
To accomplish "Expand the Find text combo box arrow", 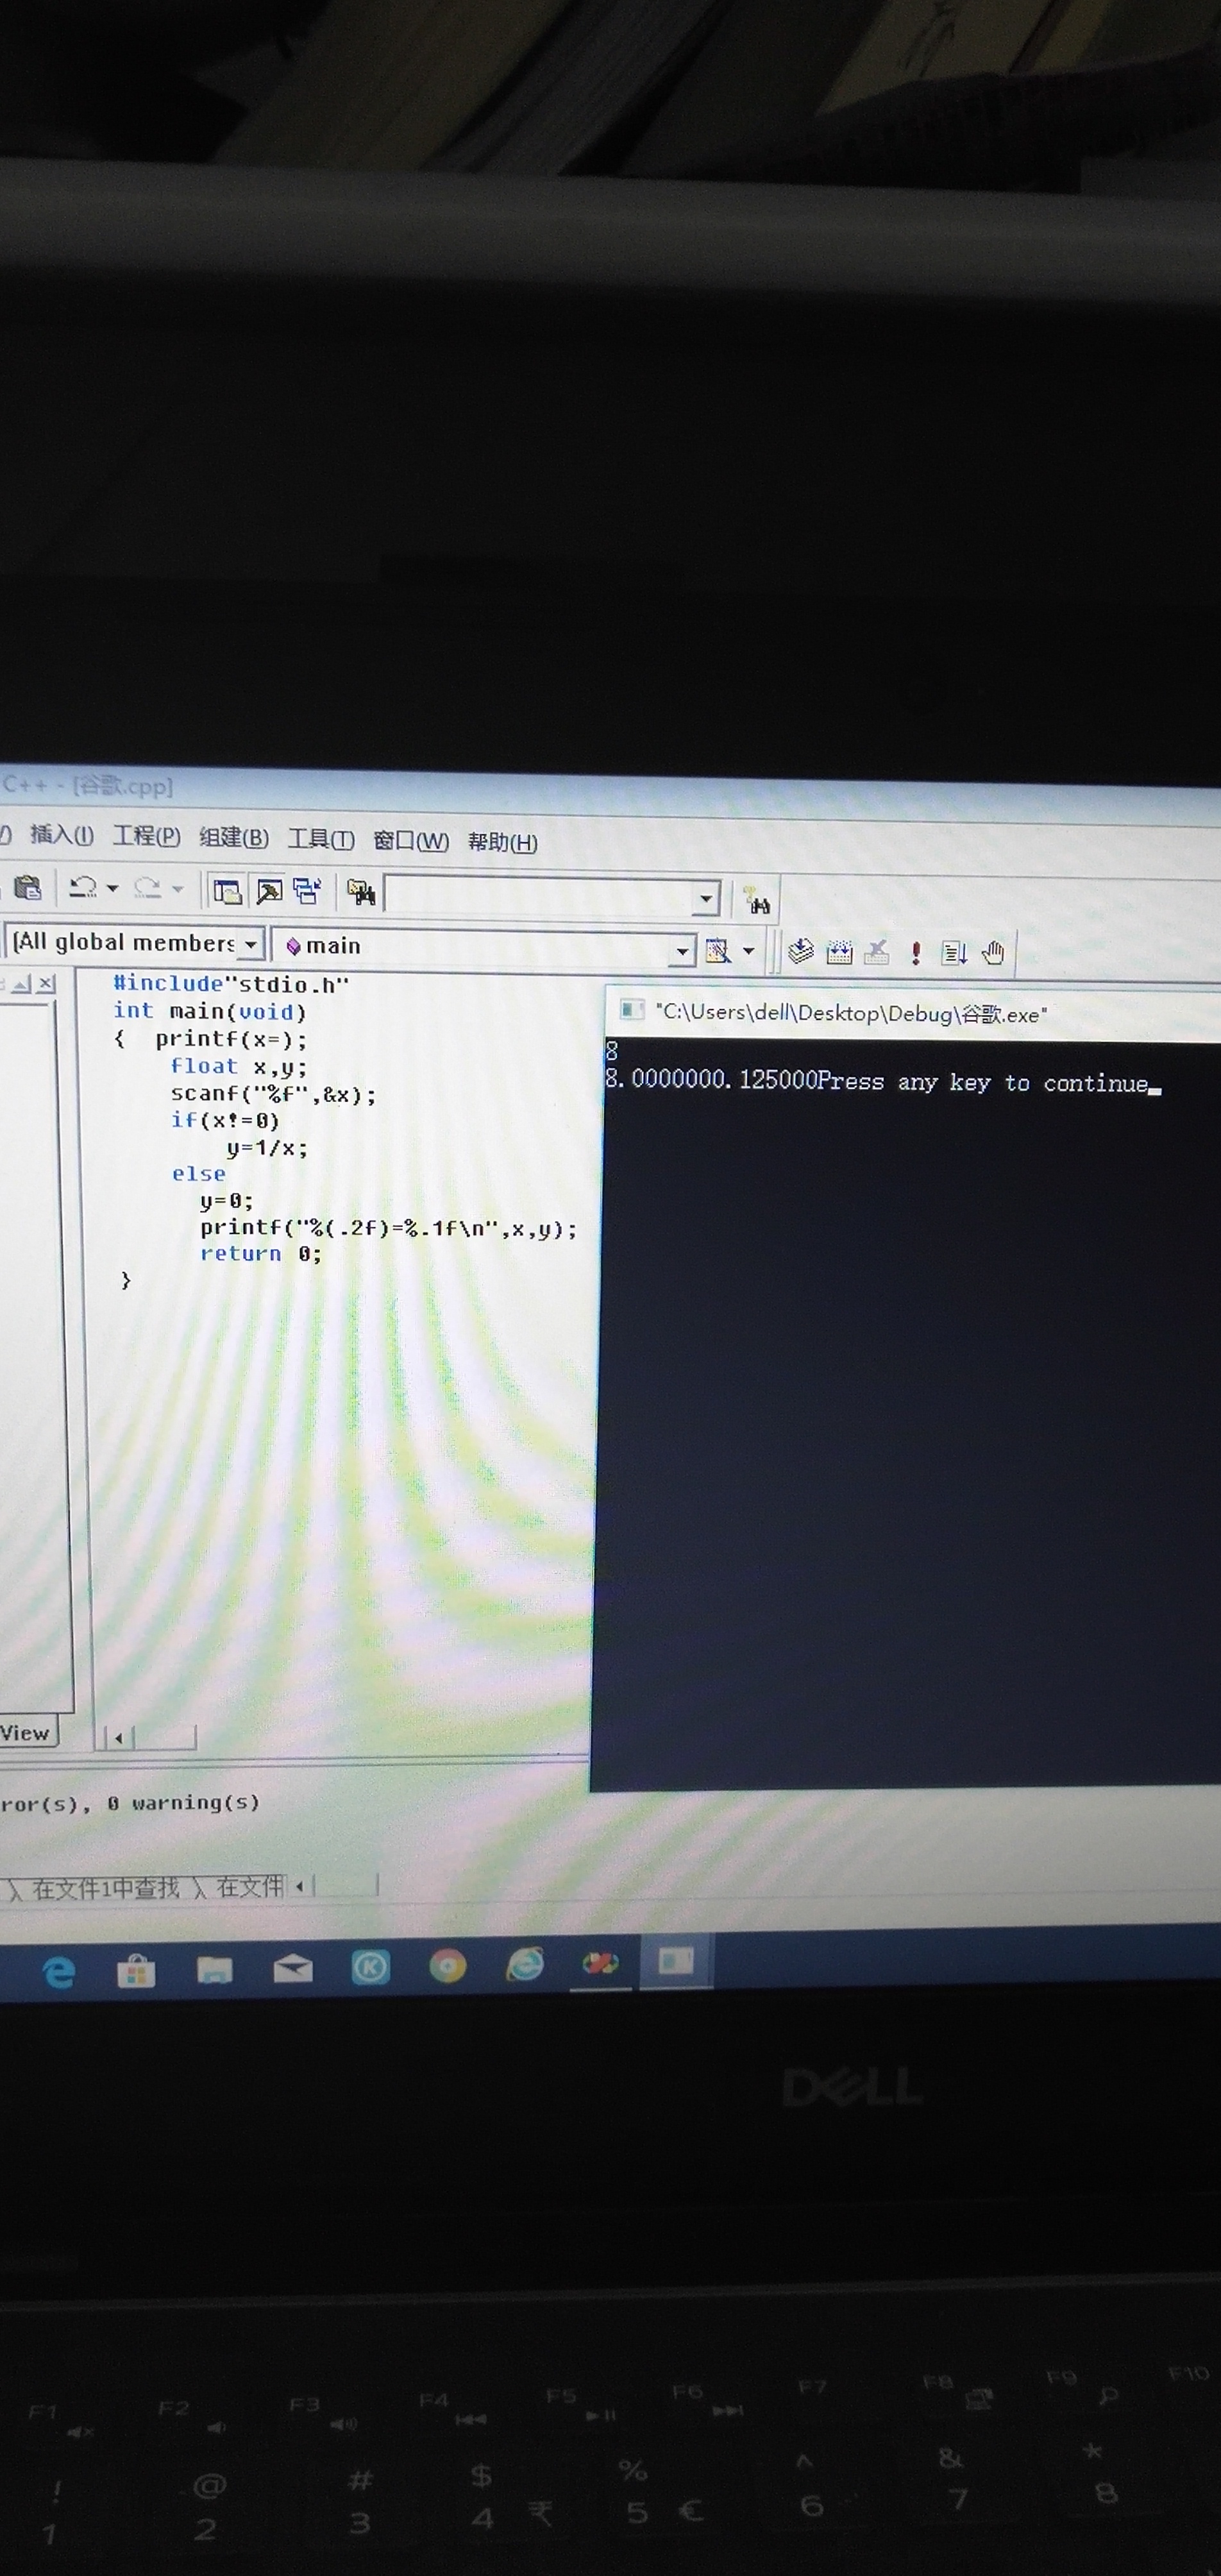I will coord(706,899).
